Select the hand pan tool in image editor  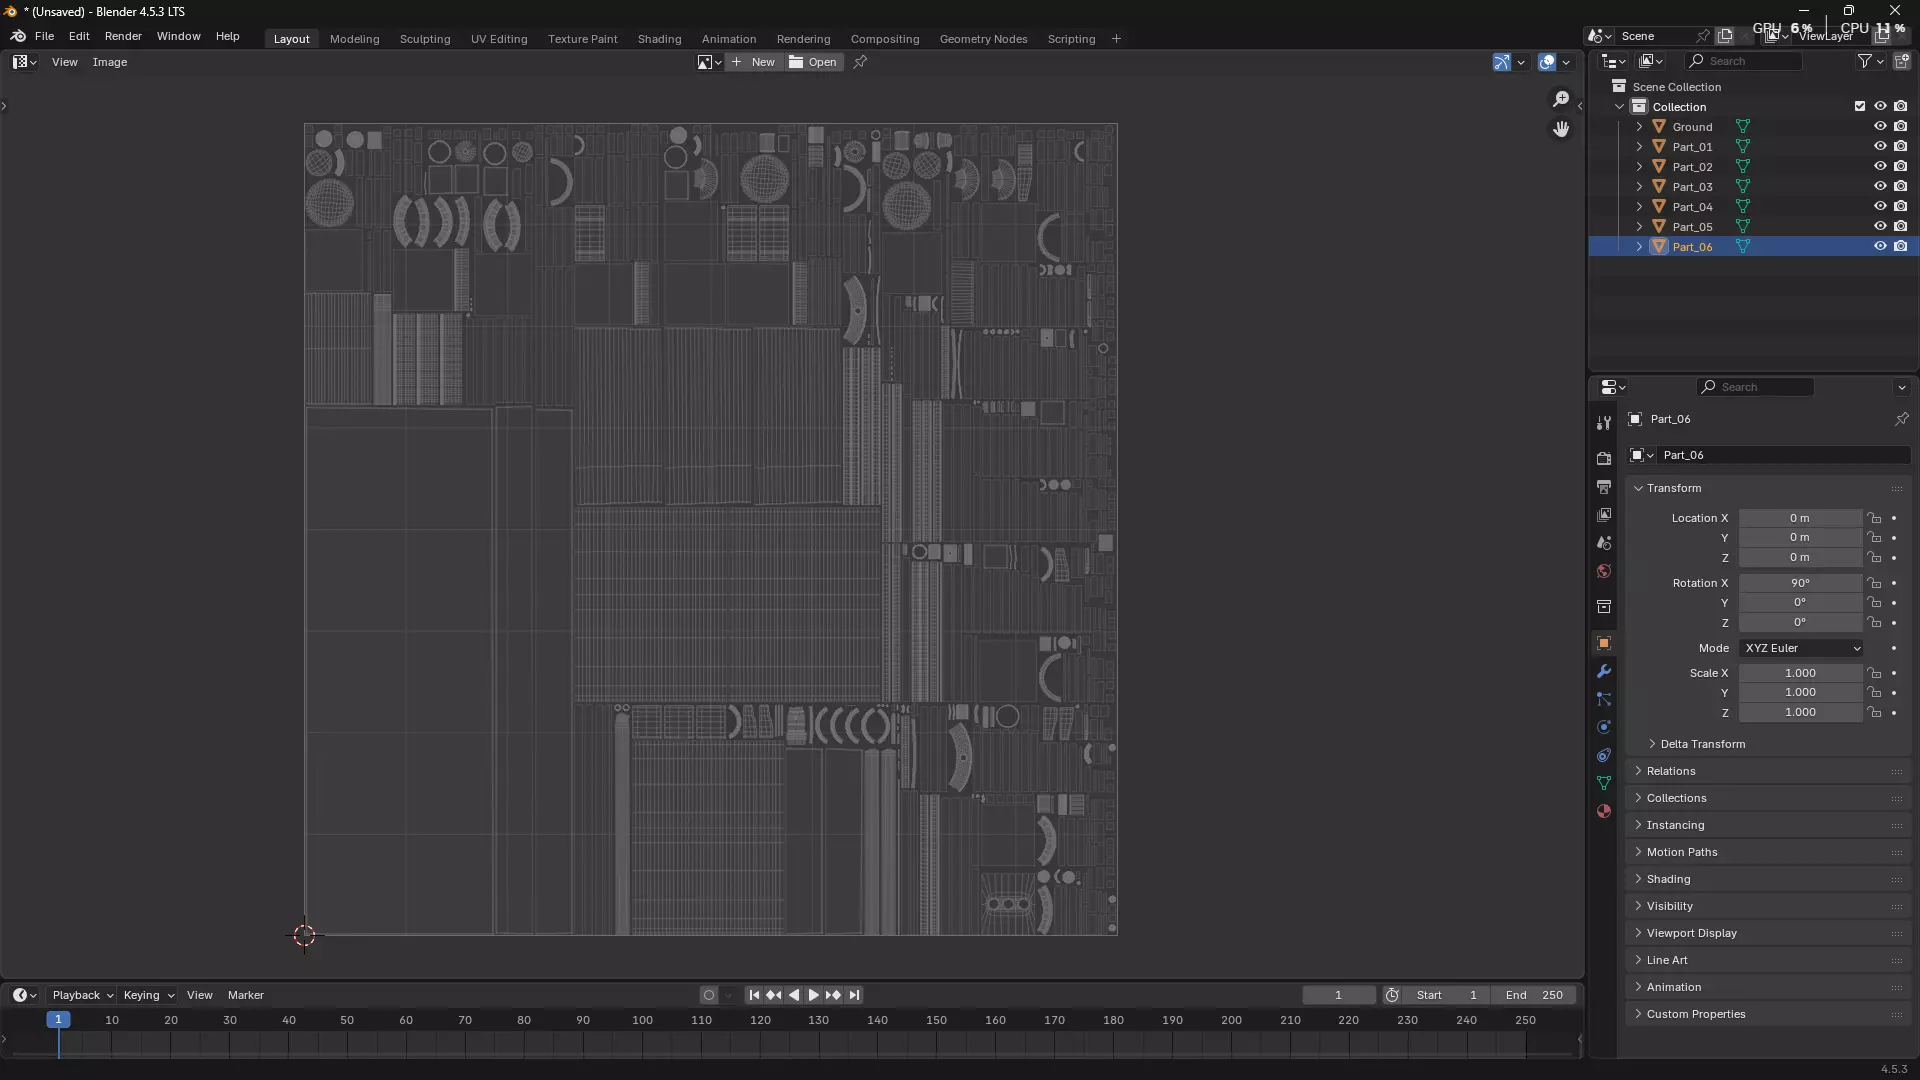[x=1561, y=129]
